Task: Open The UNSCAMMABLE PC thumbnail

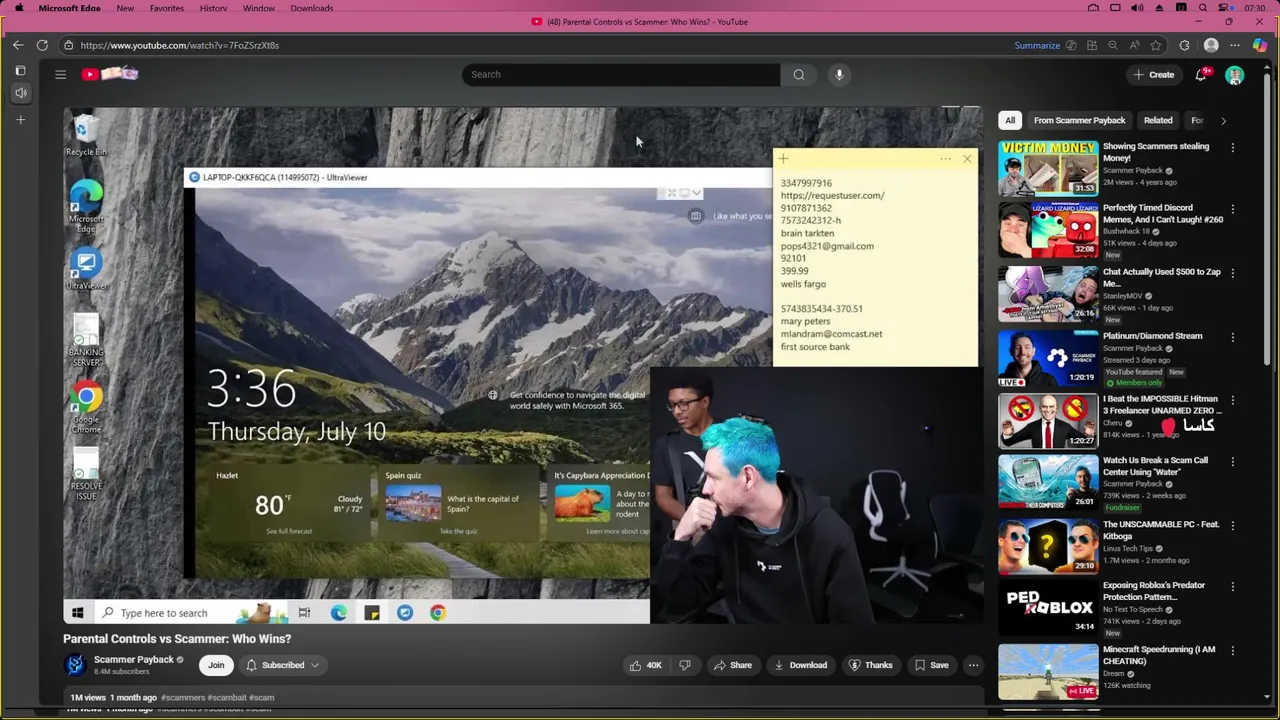Action: [1048, 546]
